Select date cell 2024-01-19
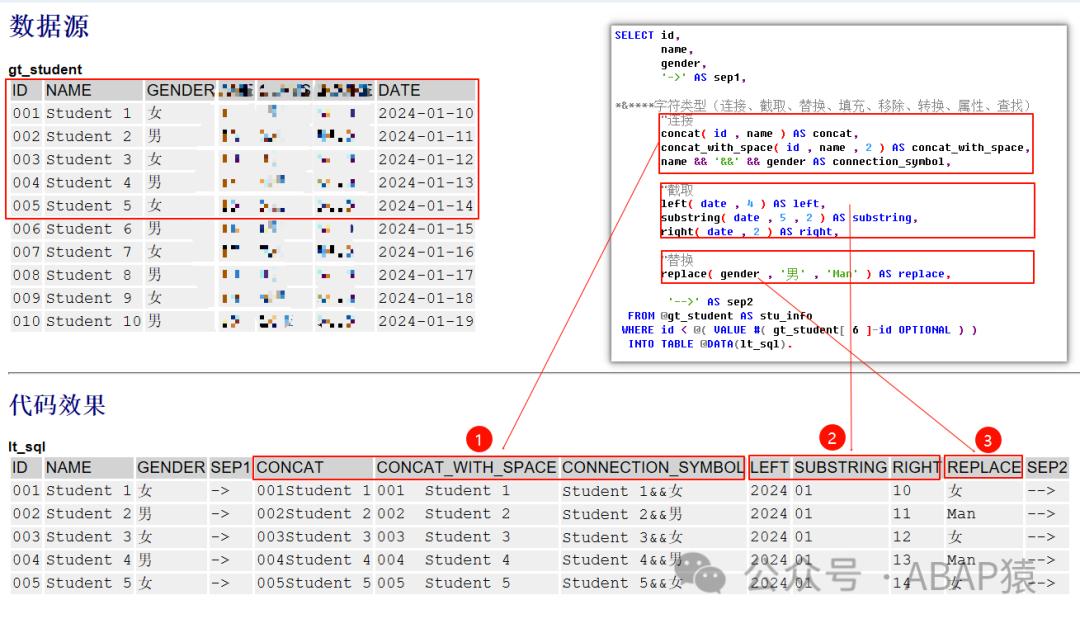This screenshot has height=633, width=1080. point(426,321)
